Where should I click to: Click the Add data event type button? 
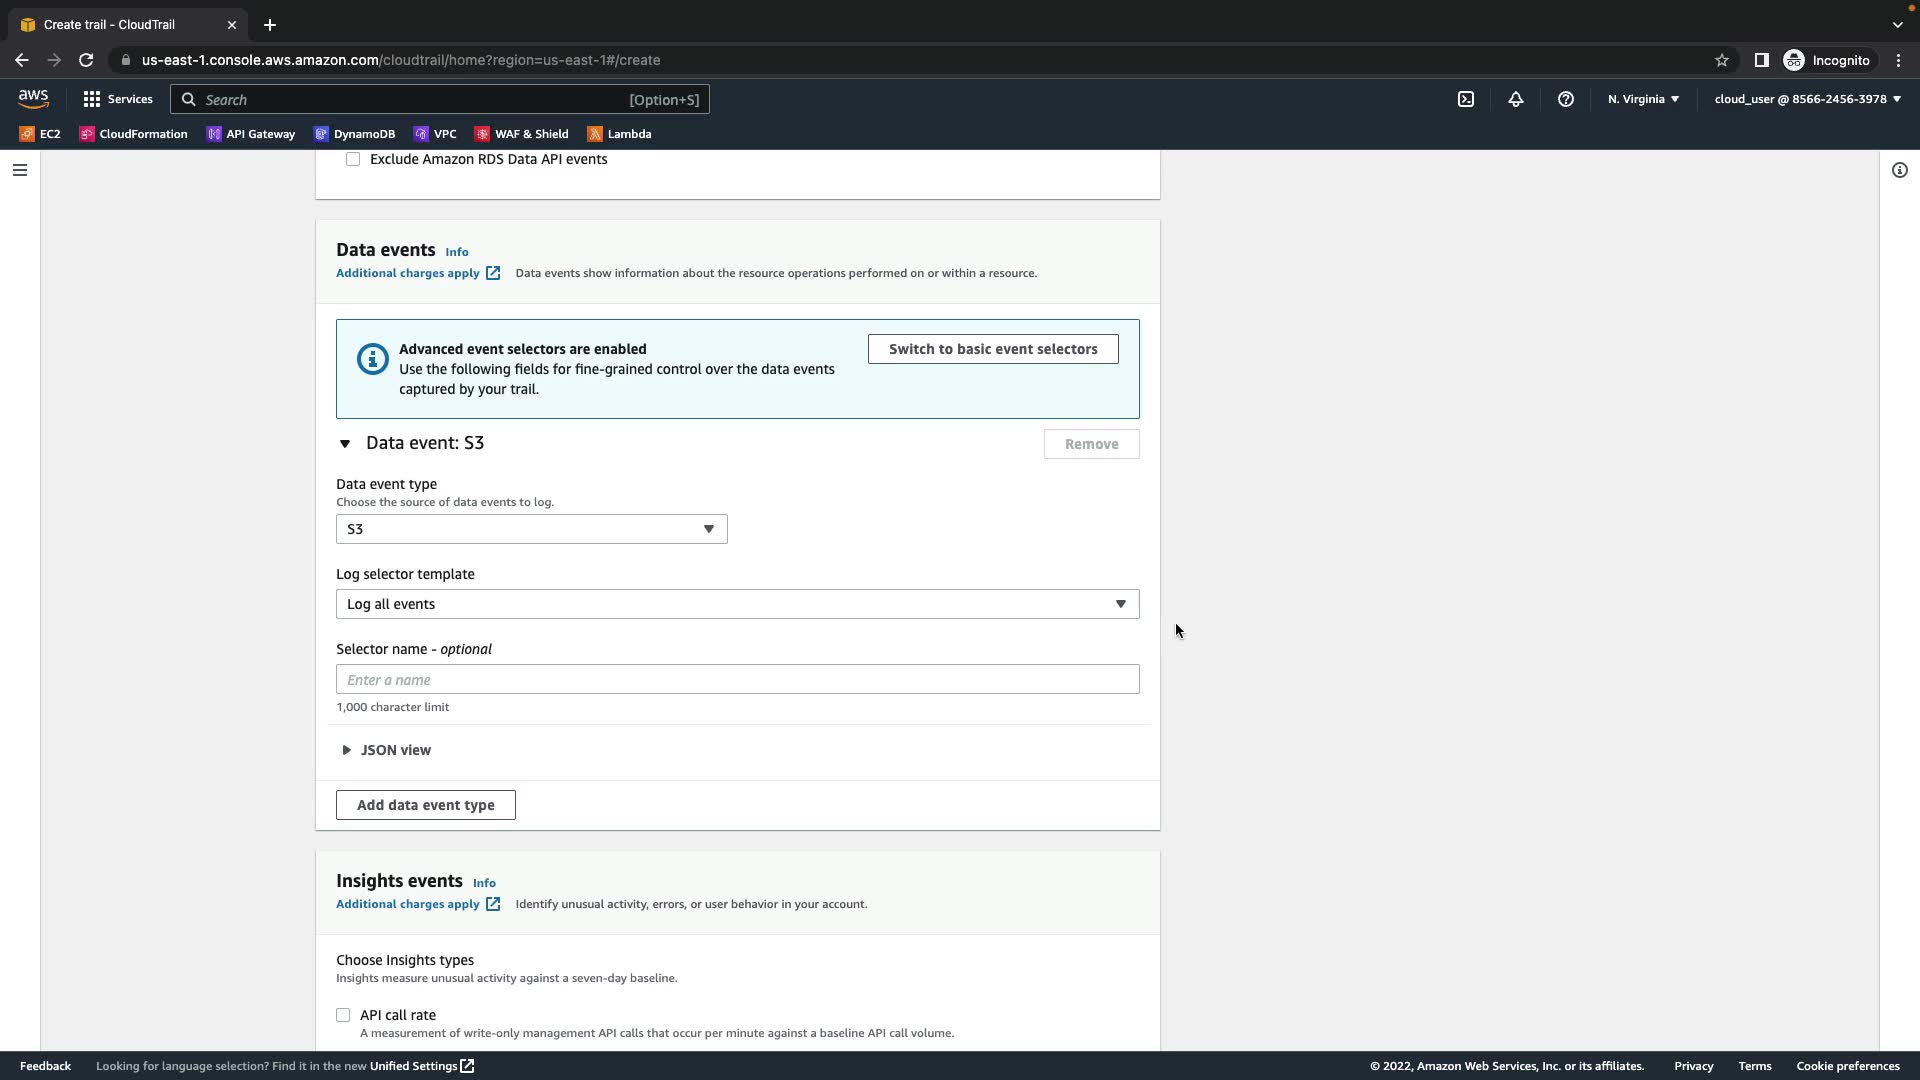coord(425,805)
